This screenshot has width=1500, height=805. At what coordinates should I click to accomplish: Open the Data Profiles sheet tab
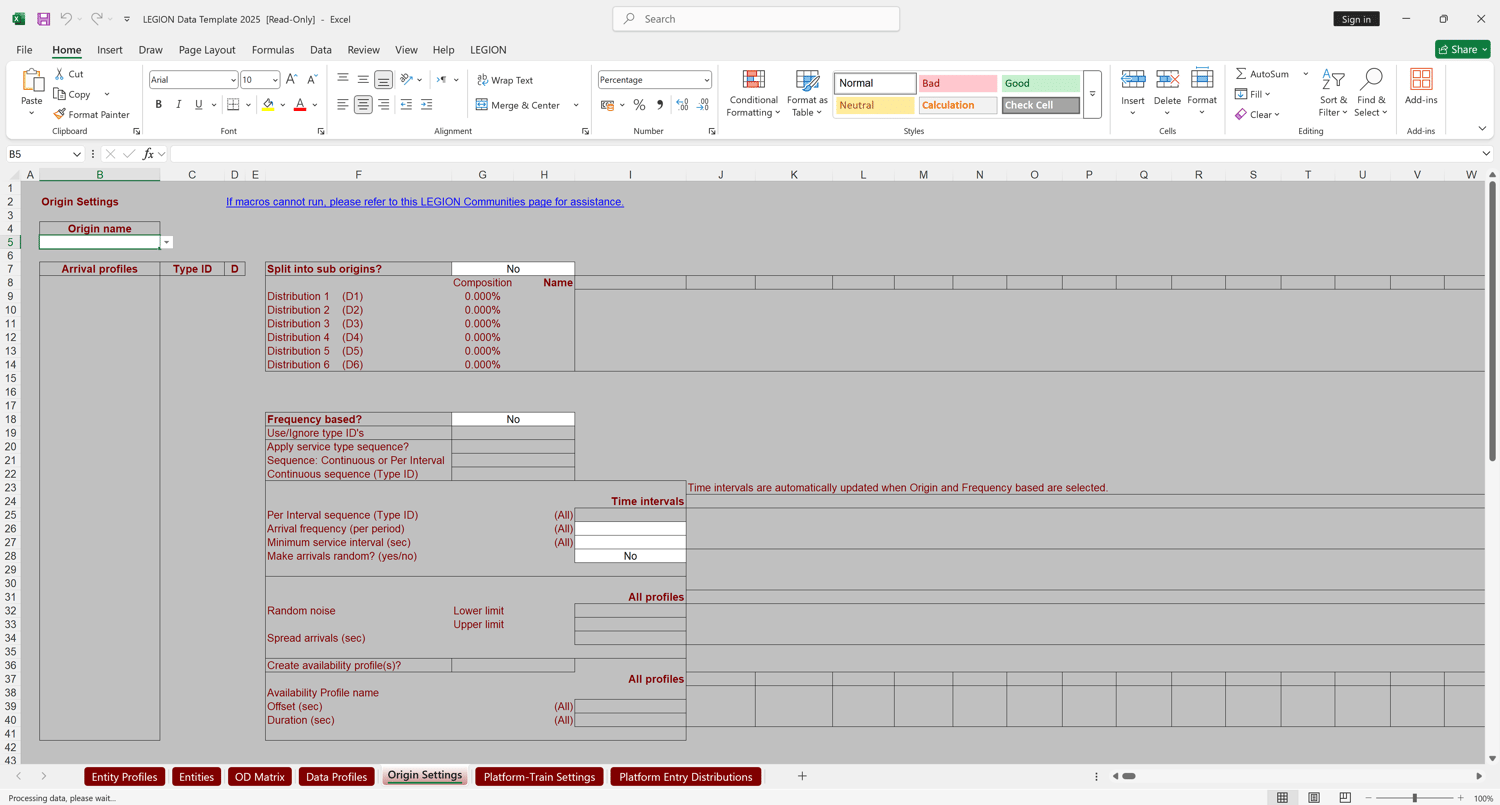click(x=336, y=777)
